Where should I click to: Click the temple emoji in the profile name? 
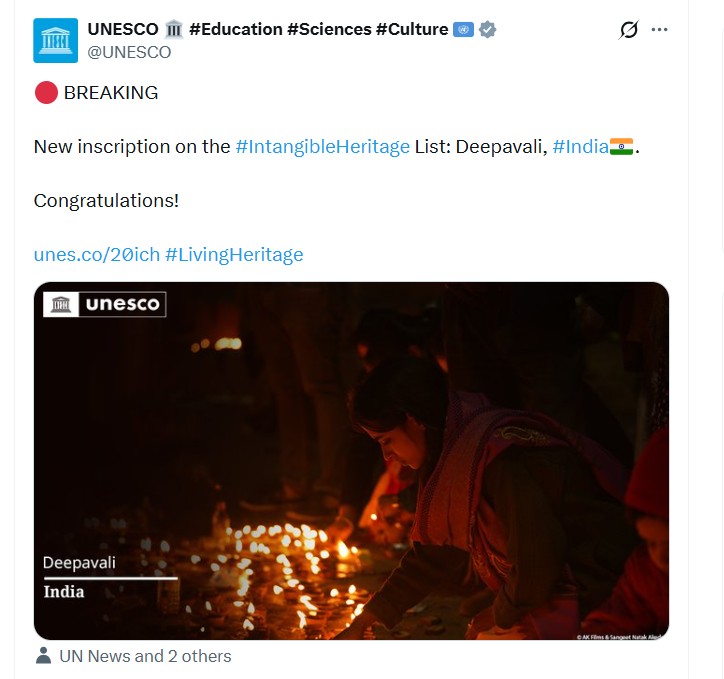173,29
